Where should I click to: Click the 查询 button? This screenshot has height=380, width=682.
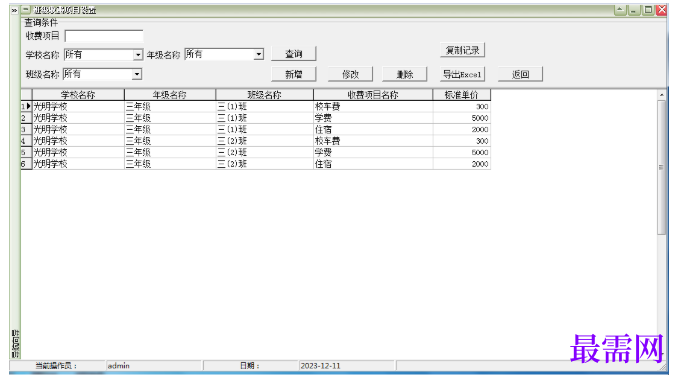[294, 54]
